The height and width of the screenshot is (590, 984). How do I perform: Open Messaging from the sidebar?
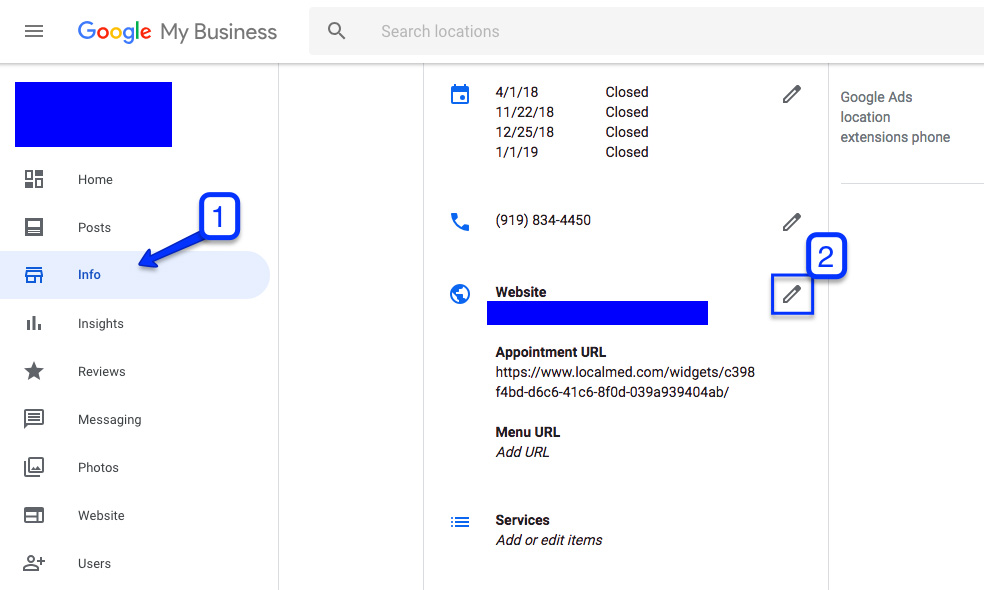tap(109, 420)
